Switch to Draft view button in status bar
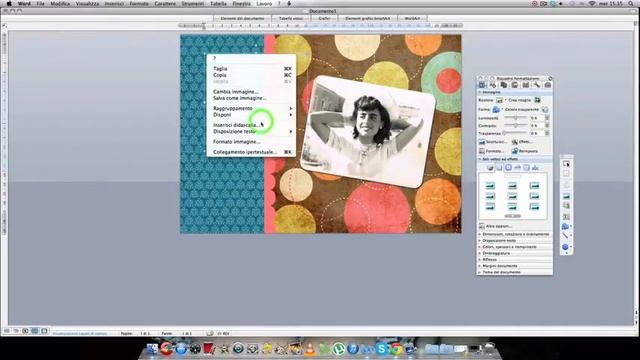The height and width of the screenshot is (360, 640). click(7, 331)
